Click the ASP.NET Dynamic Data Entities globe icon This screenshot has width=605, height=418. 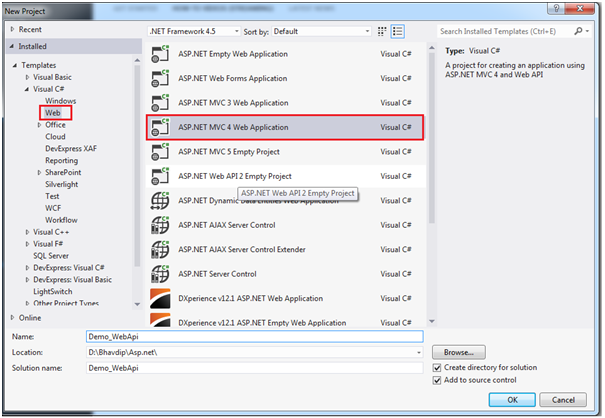point(160,201)
